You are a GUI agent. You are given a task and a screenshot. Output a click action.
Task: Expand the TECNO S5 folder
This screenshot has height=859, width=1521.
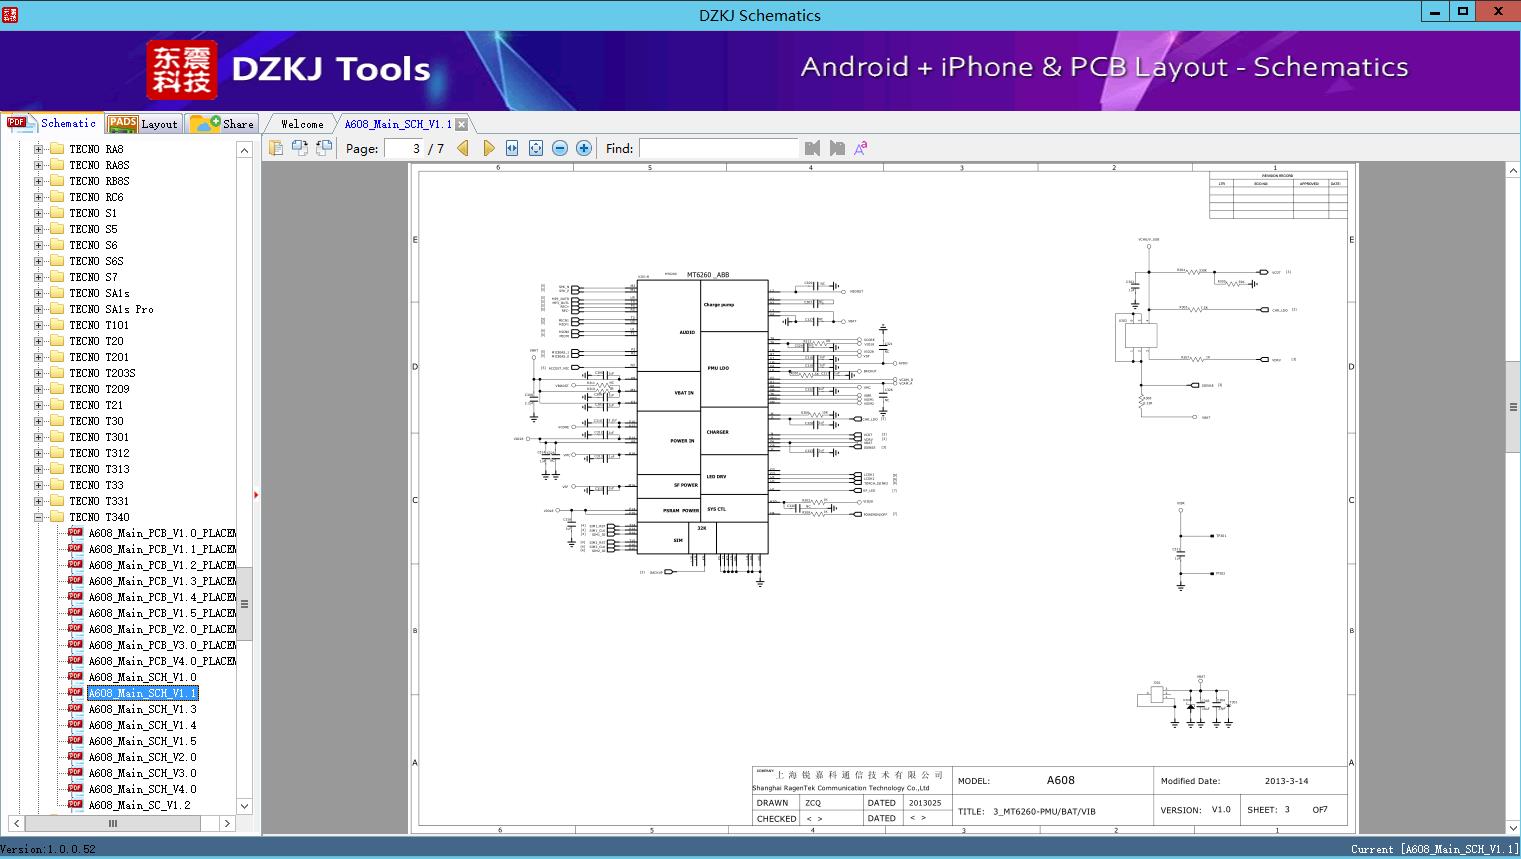[x=38, y=229]
